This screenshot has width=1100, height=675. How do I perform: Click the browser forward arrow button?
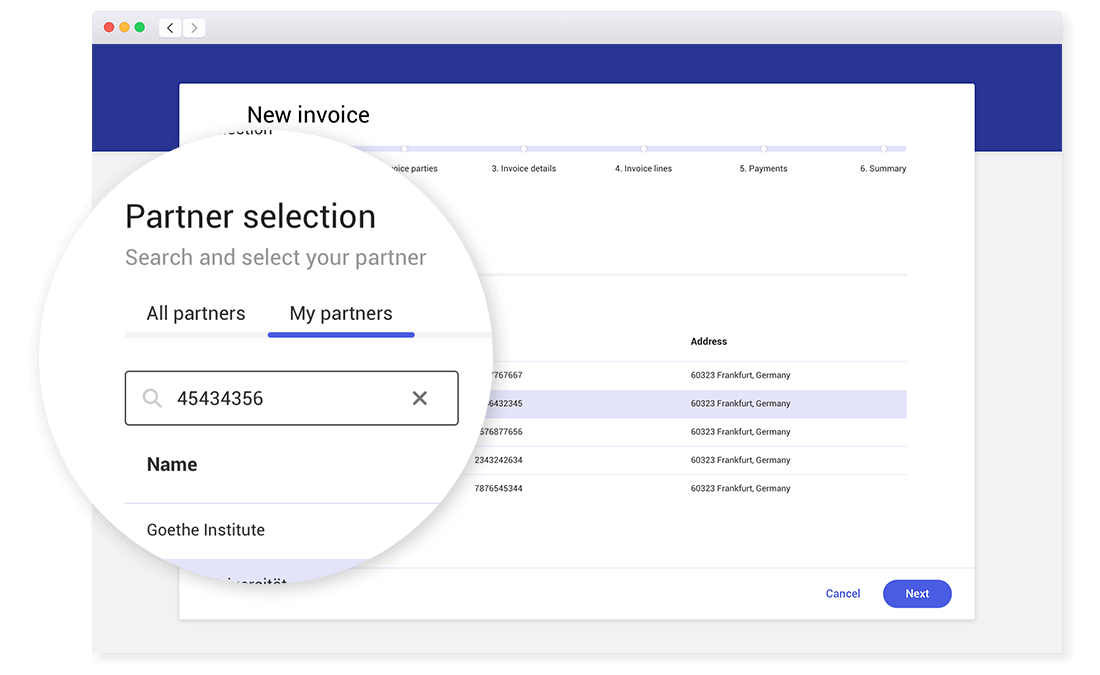coord(194,28)
